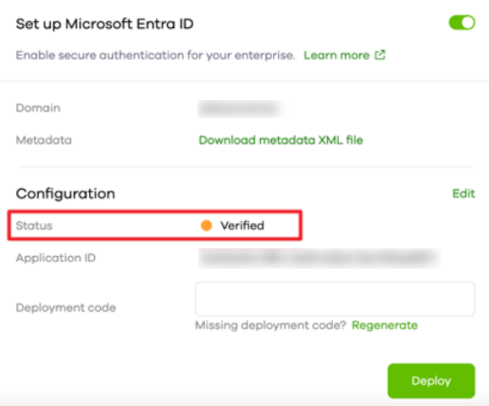Click the Set up Microsoft Entra ID heading
The height and width of the screenshot is (406, 489).
pos(105,24)
